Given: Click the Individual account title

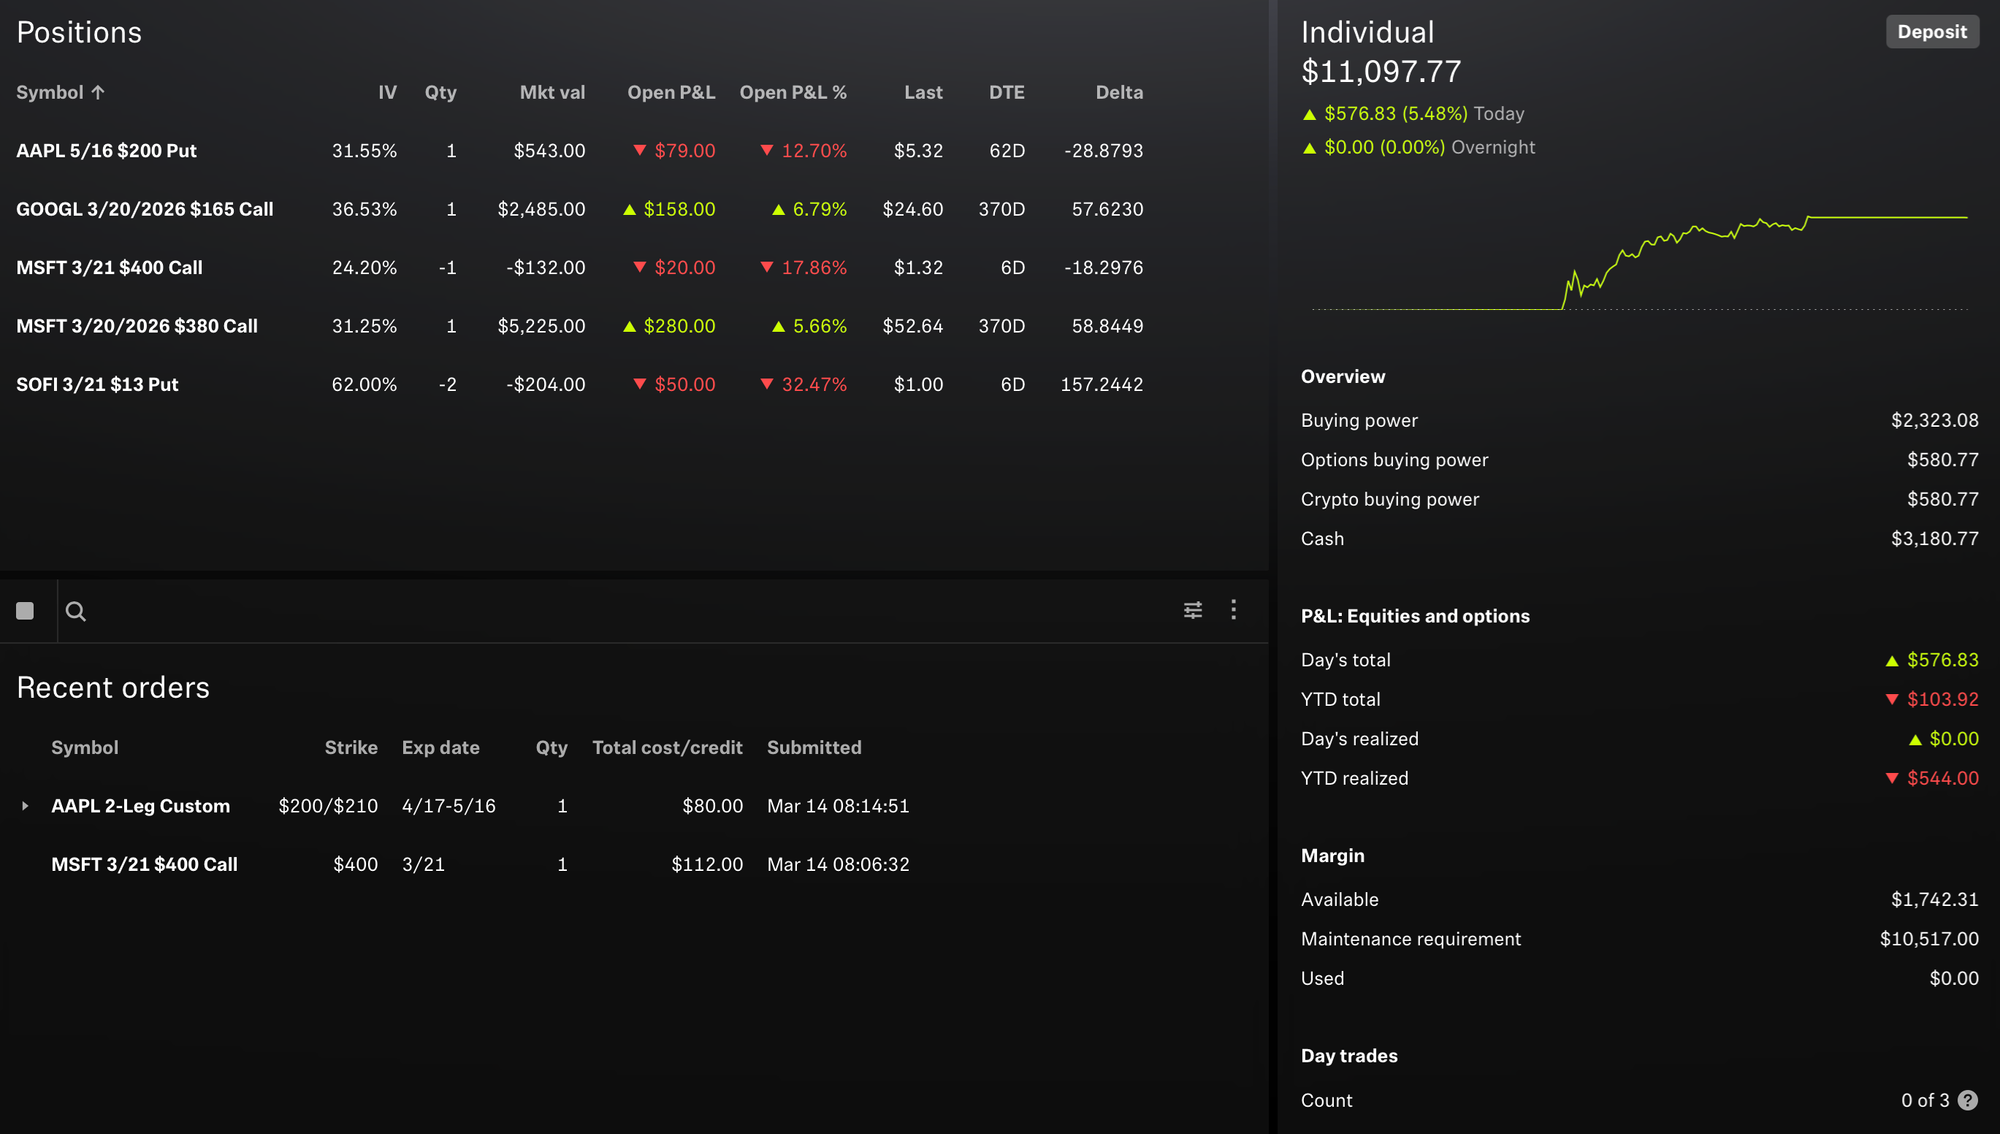Looking at the screenshot, I should point(1368,32).
